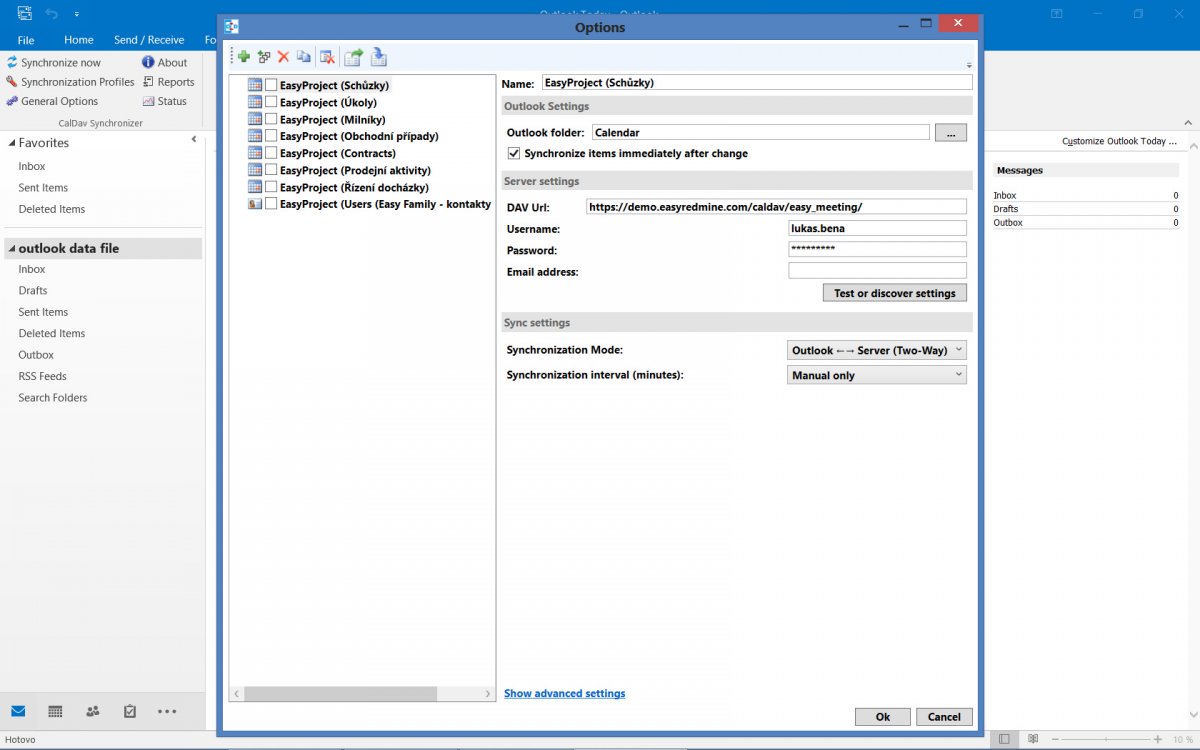Click Test or discover settings
This screenshot has width=1200, height=750.
[893, 292]
